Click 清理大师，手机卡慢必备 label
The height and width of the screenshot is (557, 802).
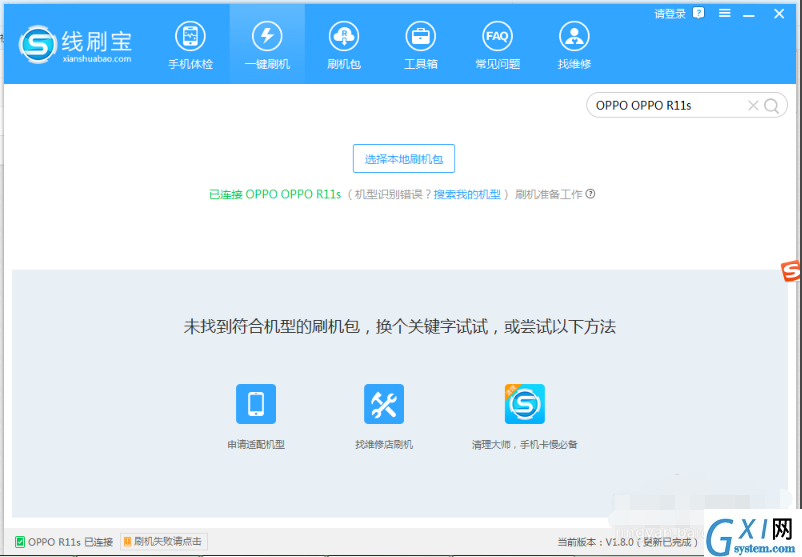(x=525, y=444)
